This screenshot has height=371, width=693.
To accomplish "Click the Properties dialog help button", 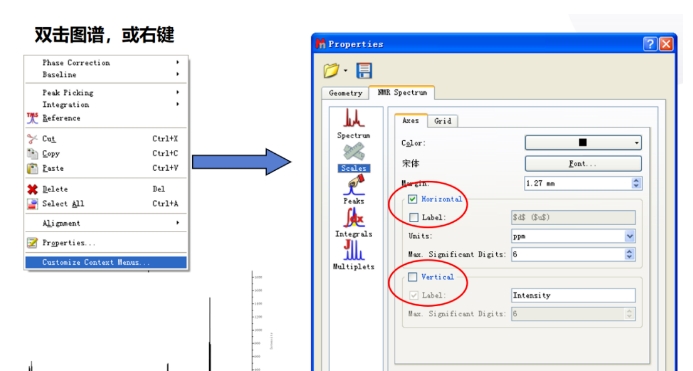I will pyautogui.click(x=650, y=44).
